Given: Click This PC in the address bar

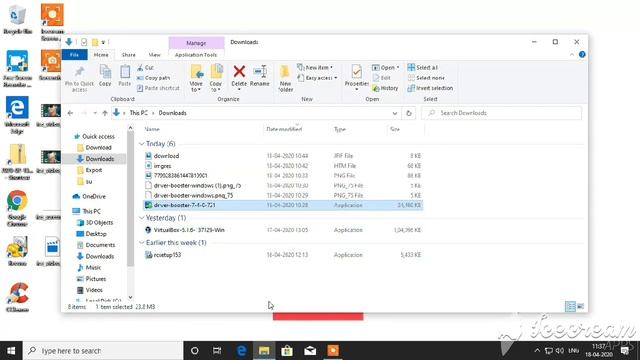Looking at the screenshot, I should coord(138,113).
